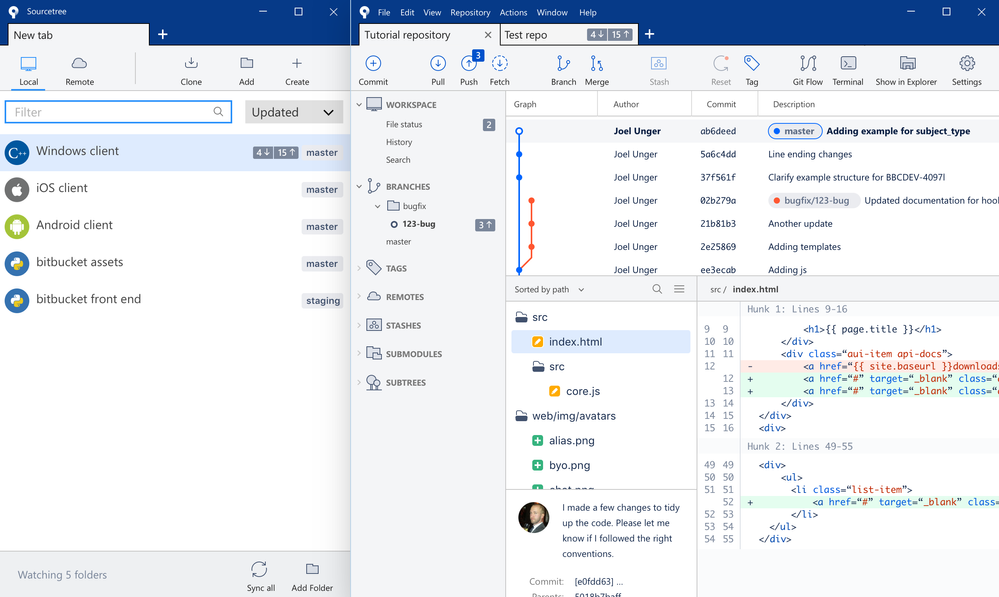Select the core.js file
Screen dimensions: 999x597
[582, 391]
